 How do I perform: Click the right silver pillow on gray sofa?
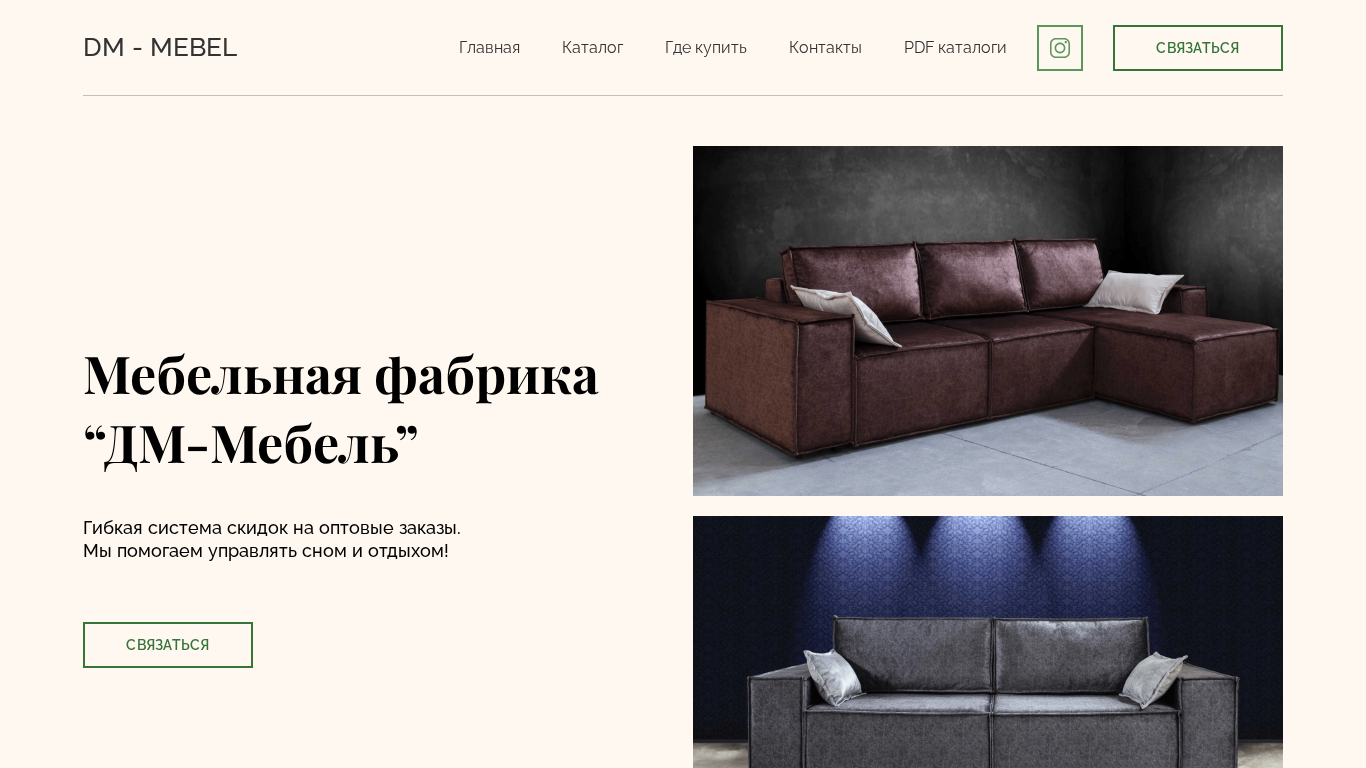coord(1153,678)
